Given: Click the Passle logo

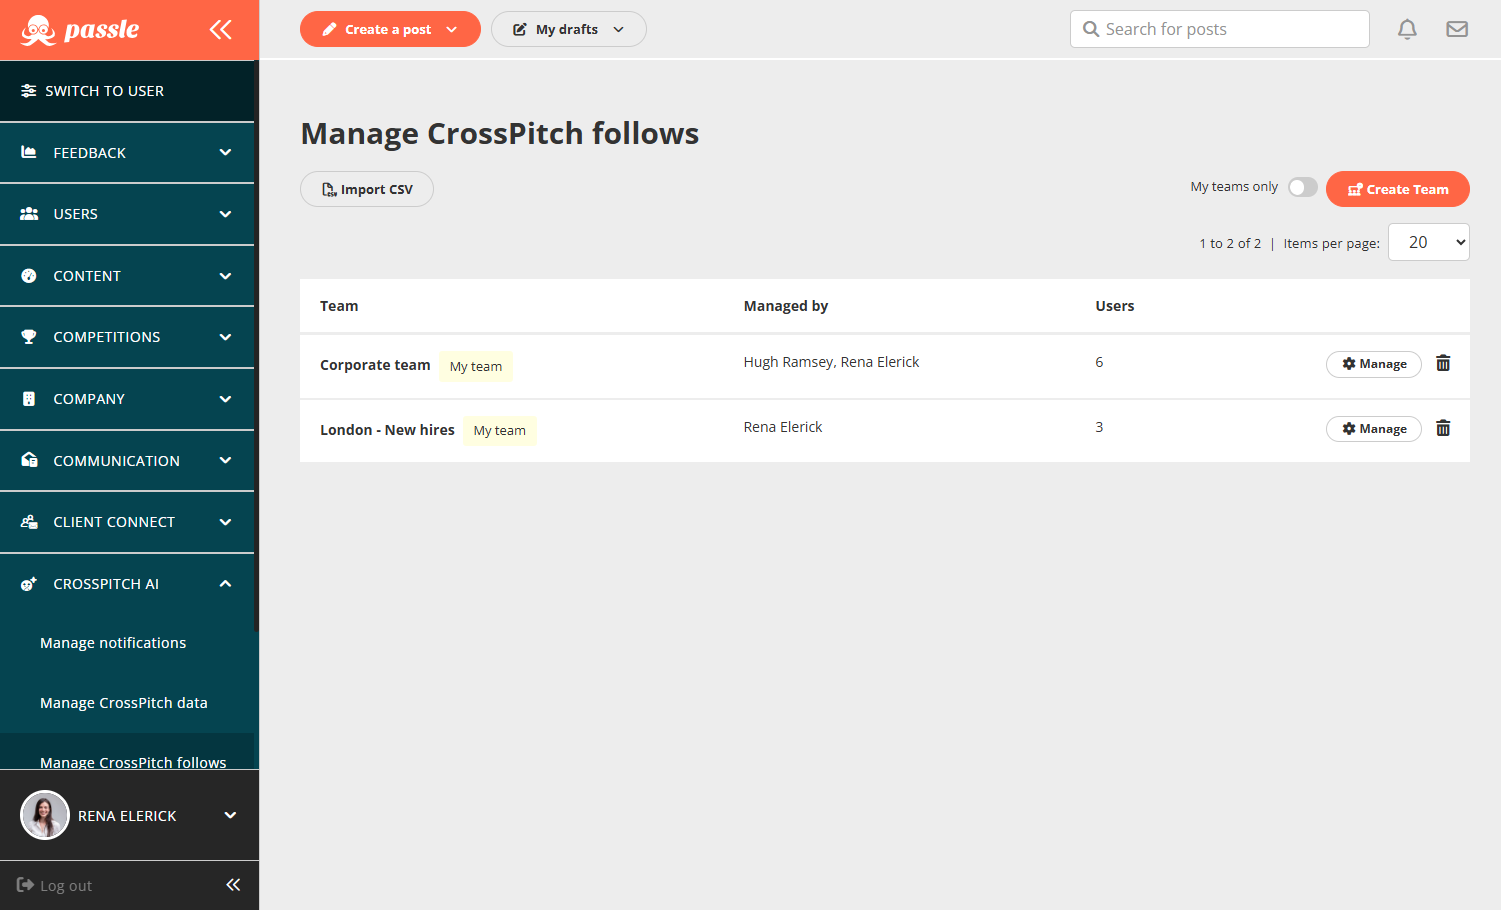Looking at the screenshot, I should pos(80,30).
